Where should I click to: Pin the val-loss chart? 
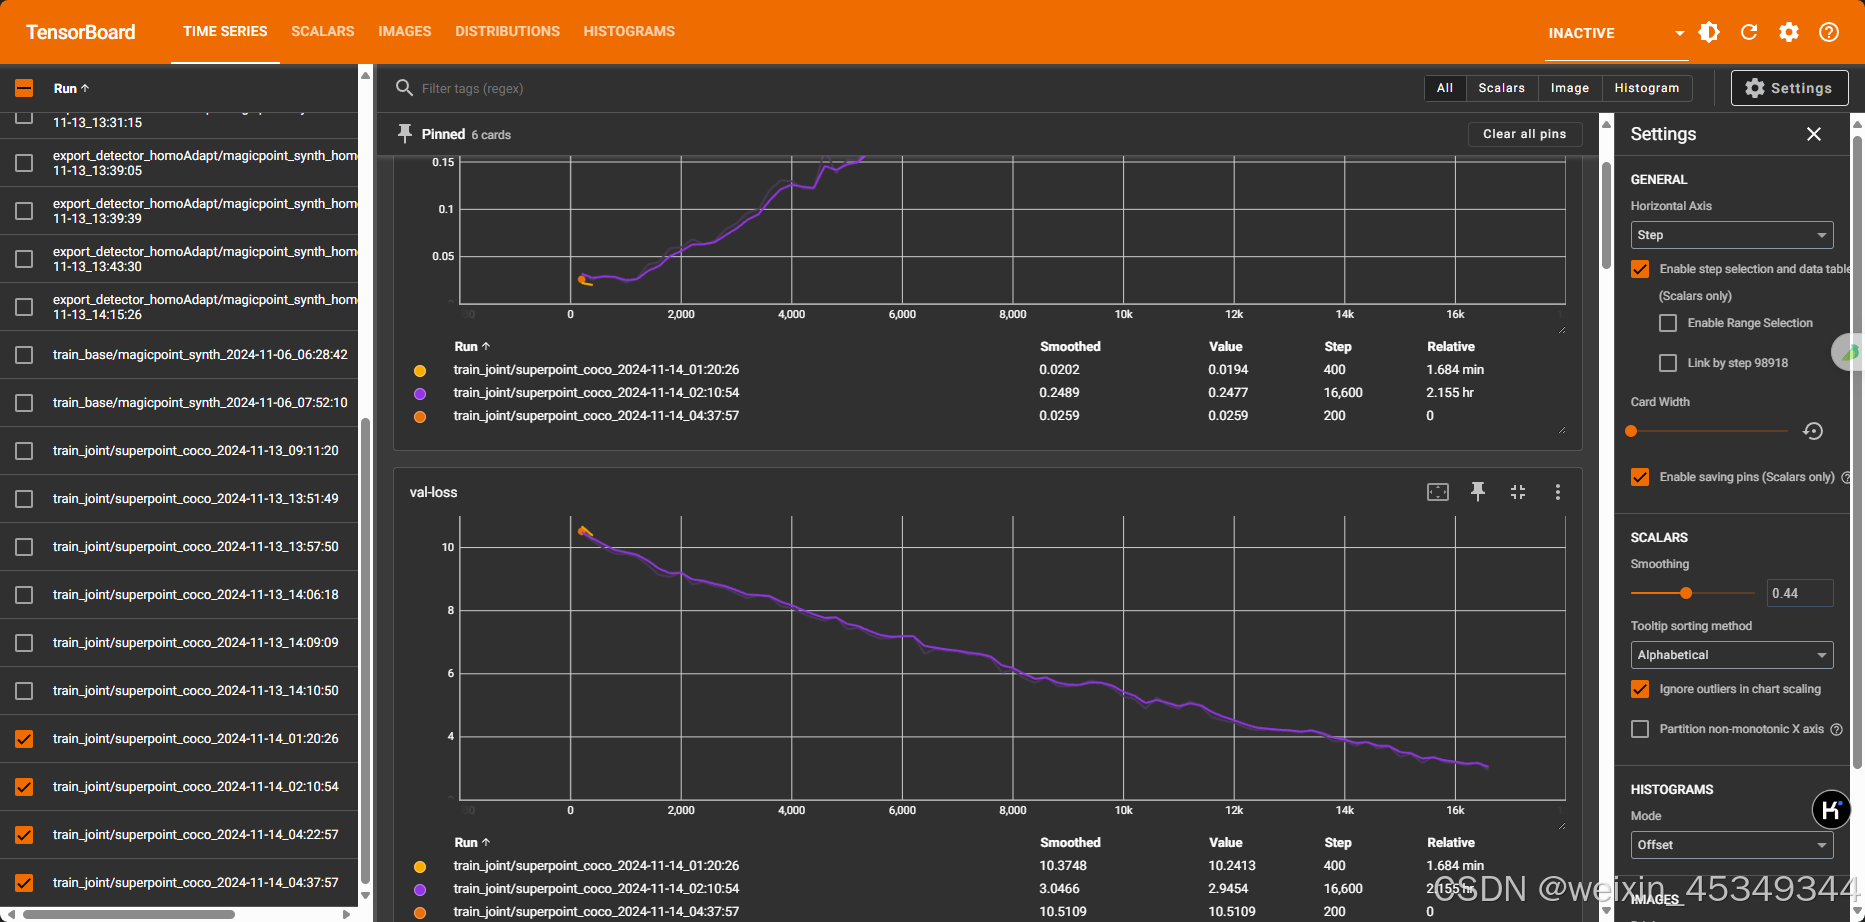click(1478, 492)
